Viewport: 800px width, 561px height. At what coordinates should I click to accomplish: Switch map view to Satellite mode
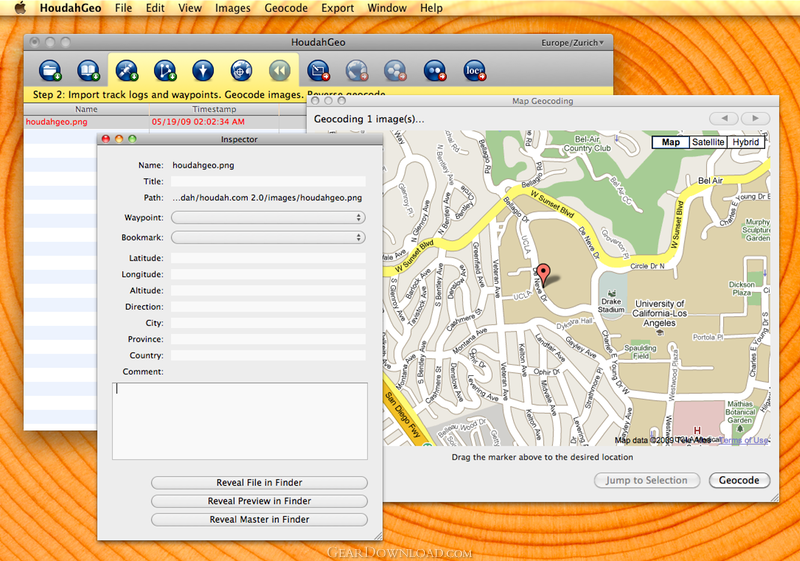tap(708, 142)
